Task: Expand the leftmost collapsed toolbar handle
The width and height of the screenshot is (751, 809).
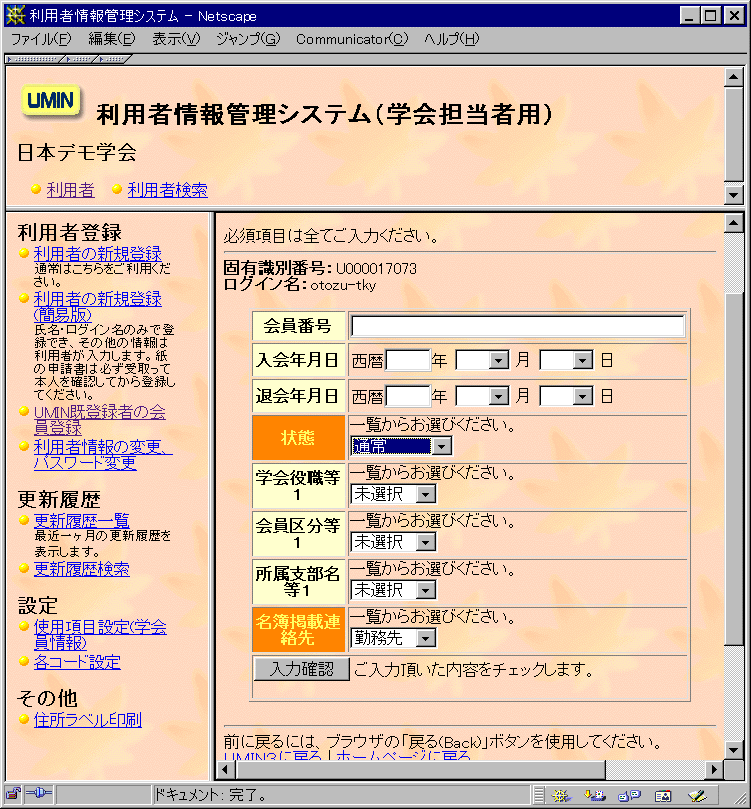Action: pyautogui.click(x=34, y=59)
